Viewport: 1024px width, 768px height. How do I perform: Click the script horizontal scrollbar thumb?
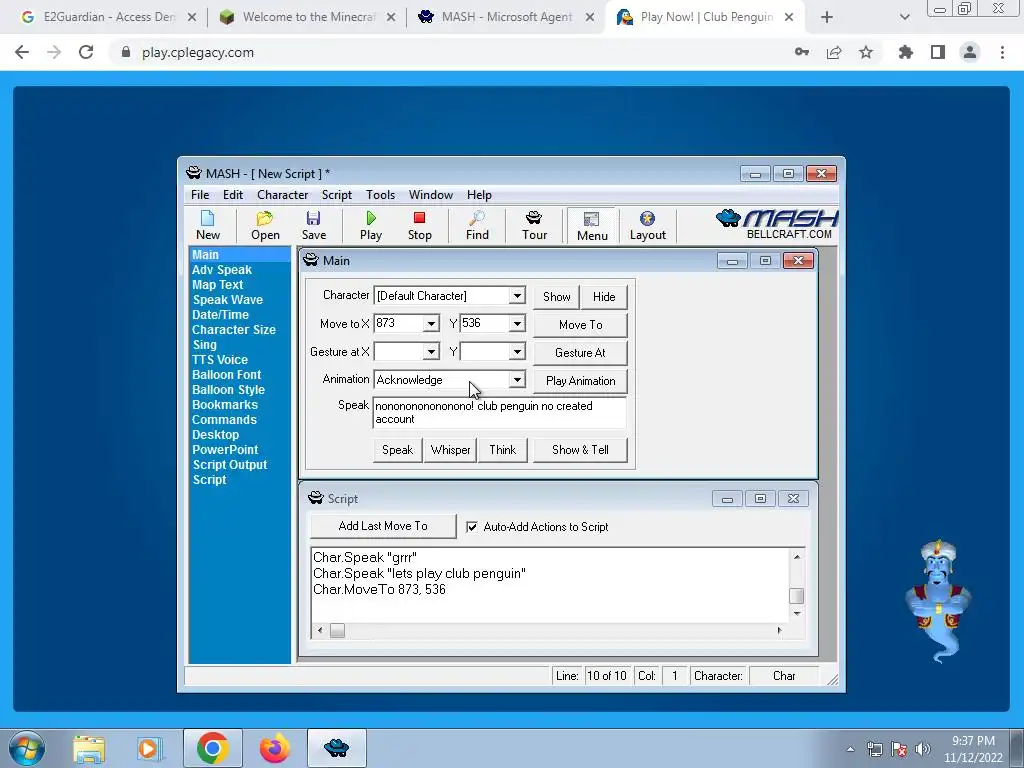point(337,630)
